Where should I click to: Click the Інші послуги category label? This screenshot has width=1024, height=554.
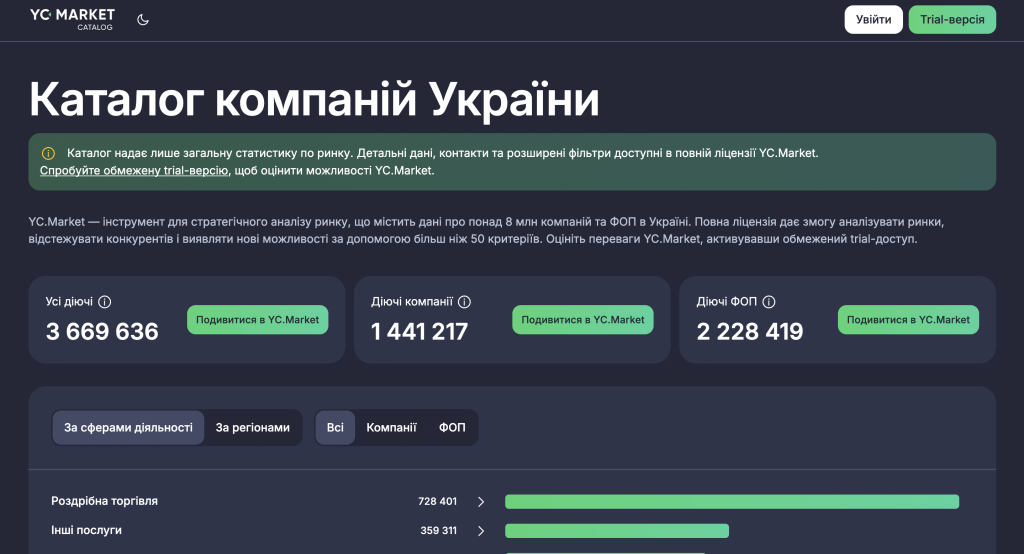(86, 530)
